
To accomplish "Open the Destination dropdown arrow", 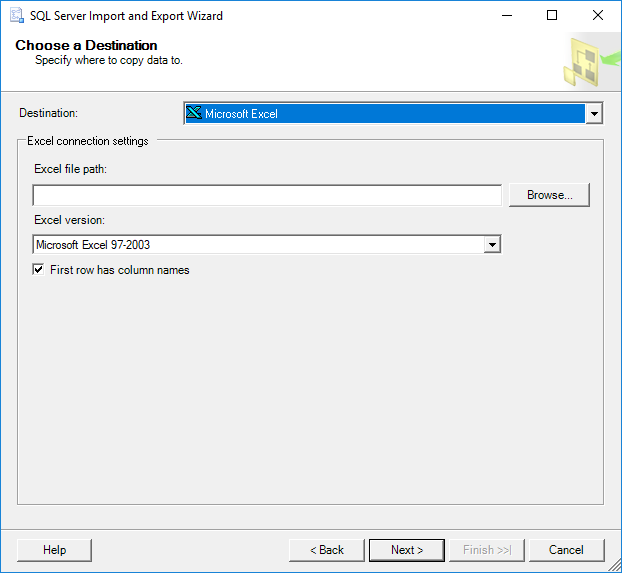I will click(x=594, y=113).
